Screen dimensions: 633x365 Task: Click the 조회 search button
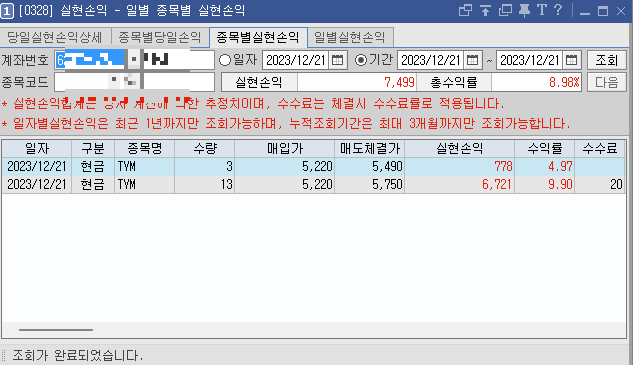[606, 60]
